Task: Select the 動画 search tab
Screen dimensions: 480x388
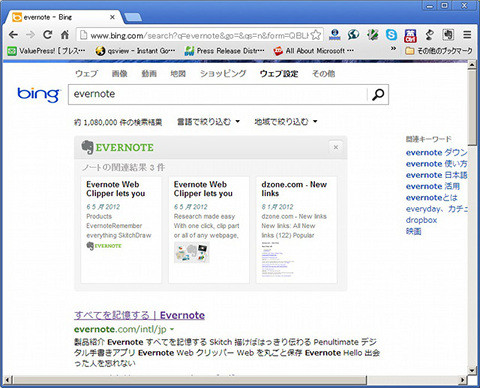Action: (x=149, y=74)
